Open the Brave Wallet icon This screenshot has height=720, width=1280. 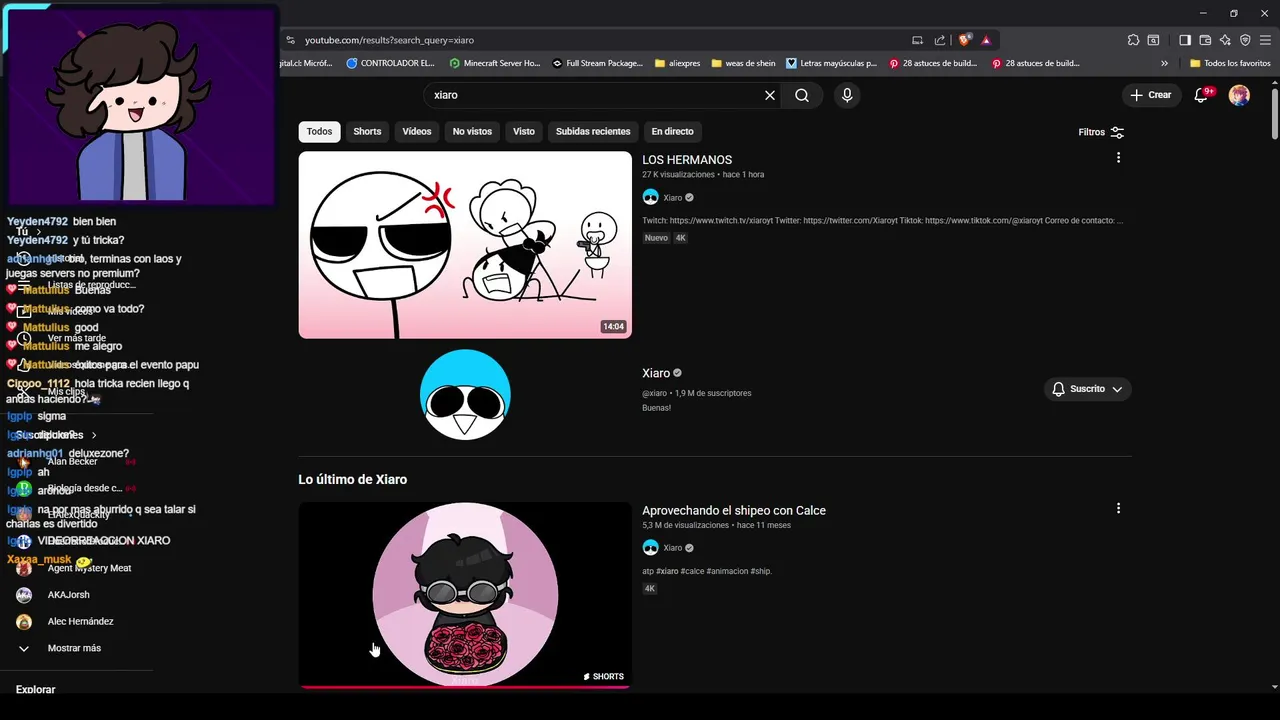1205,40
